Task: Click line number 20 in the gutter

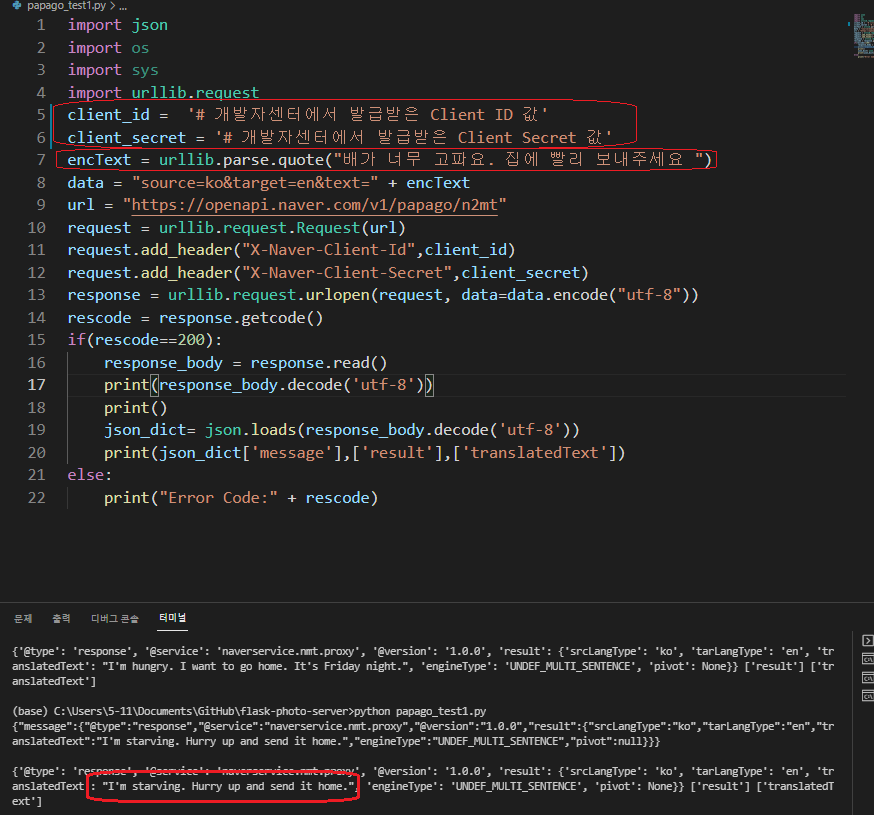Action: (36, 453)
